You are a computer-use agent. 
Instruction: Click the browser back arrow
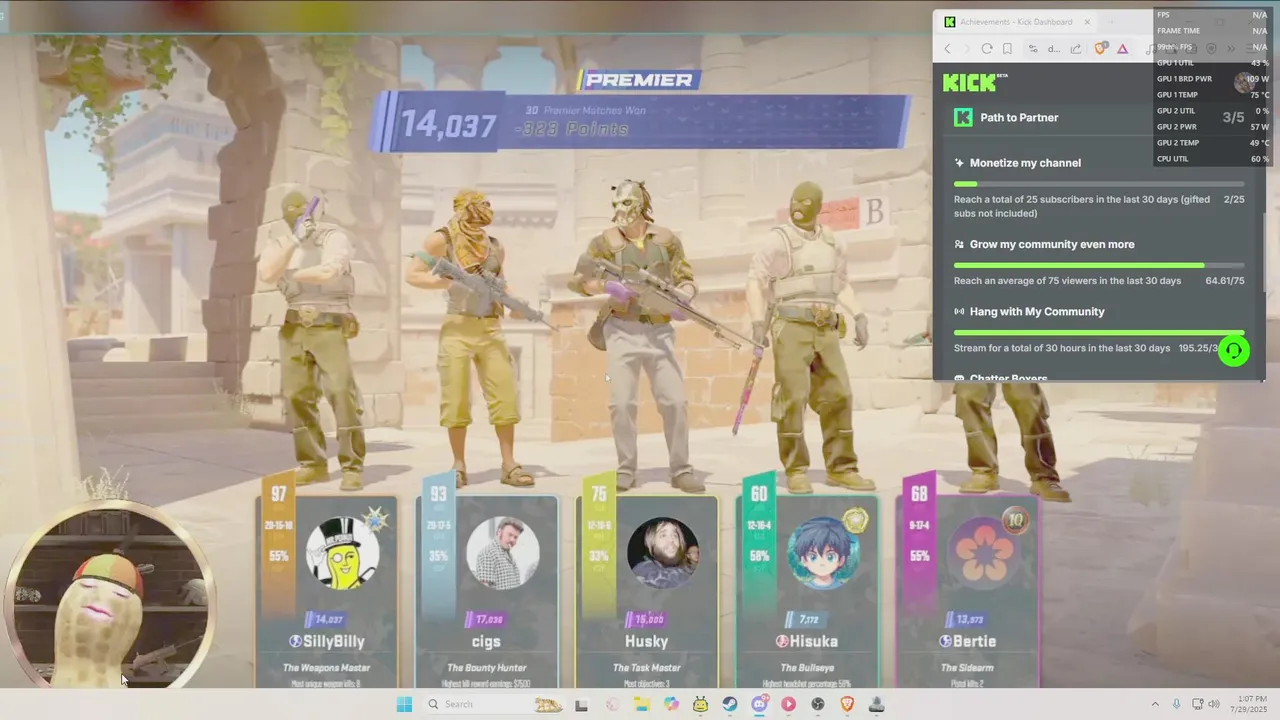(x=947, y=49)
